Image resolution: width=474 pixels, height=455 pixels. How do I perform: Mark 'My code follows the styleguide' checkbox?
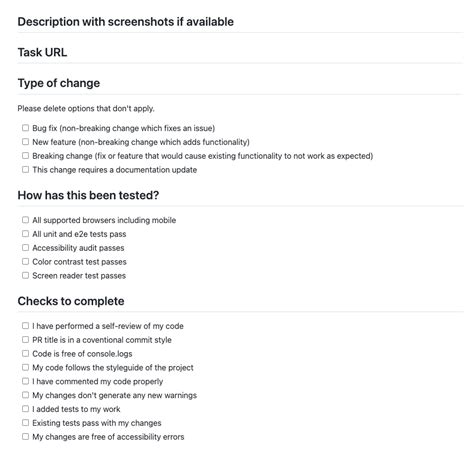25,367
